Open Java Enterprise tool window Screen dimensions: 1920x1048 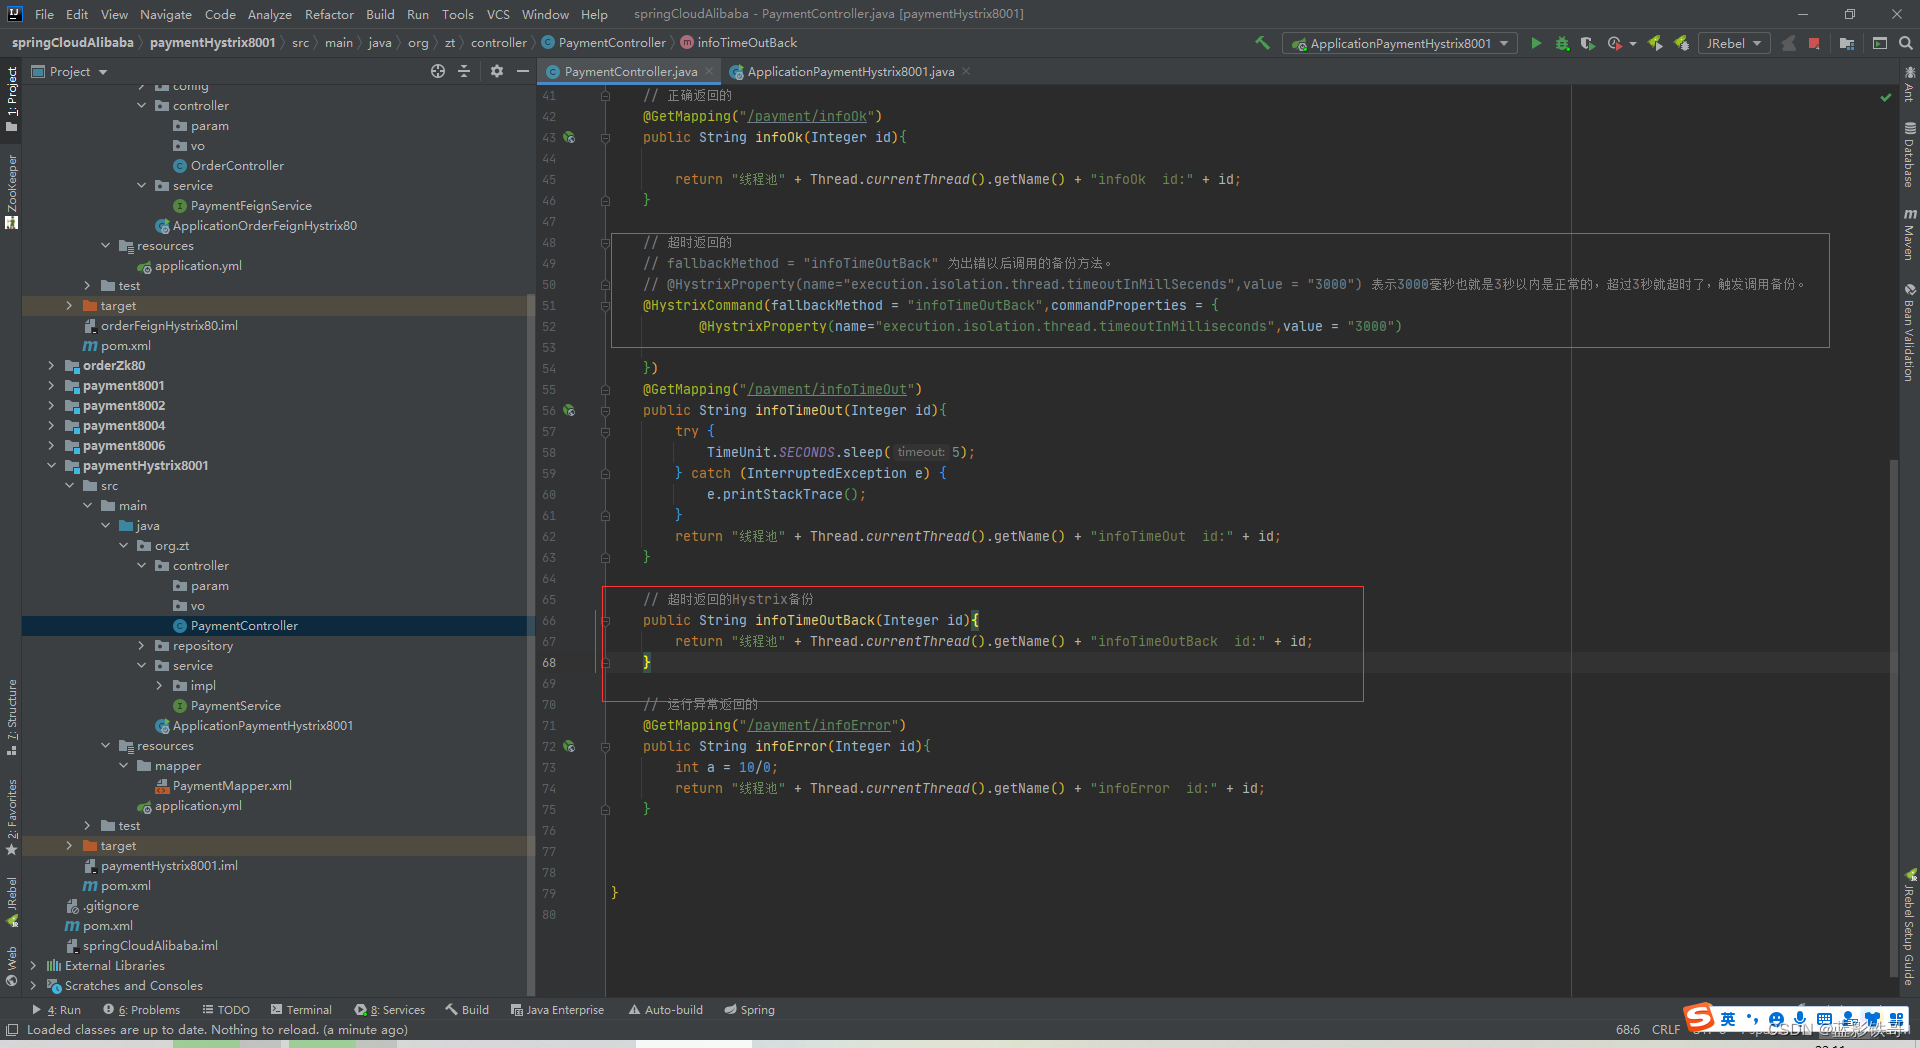coord(557,1010)
